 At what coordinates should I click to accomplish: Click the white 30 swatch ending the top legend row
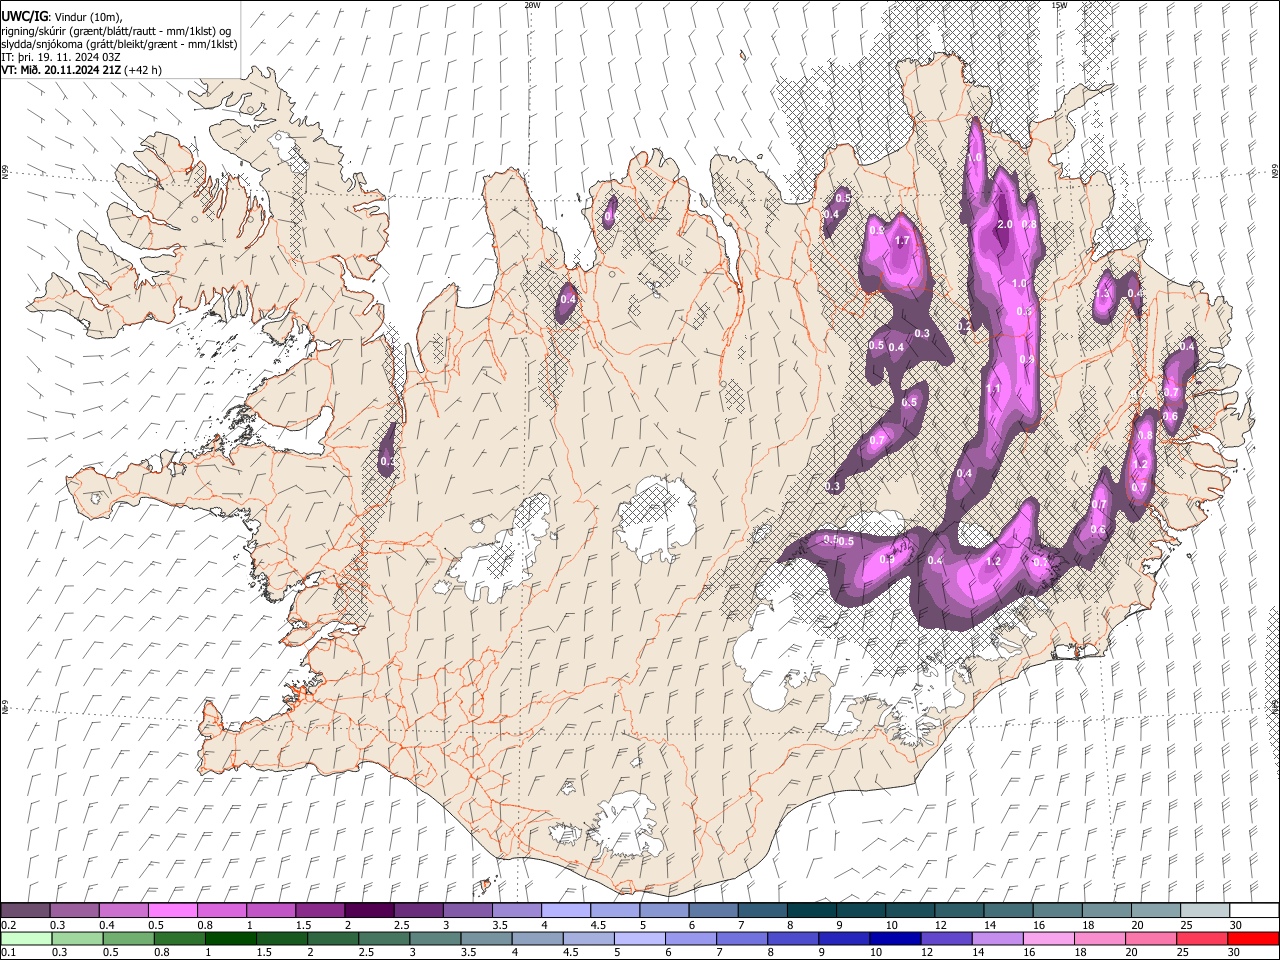click(x=1253, y=911)
